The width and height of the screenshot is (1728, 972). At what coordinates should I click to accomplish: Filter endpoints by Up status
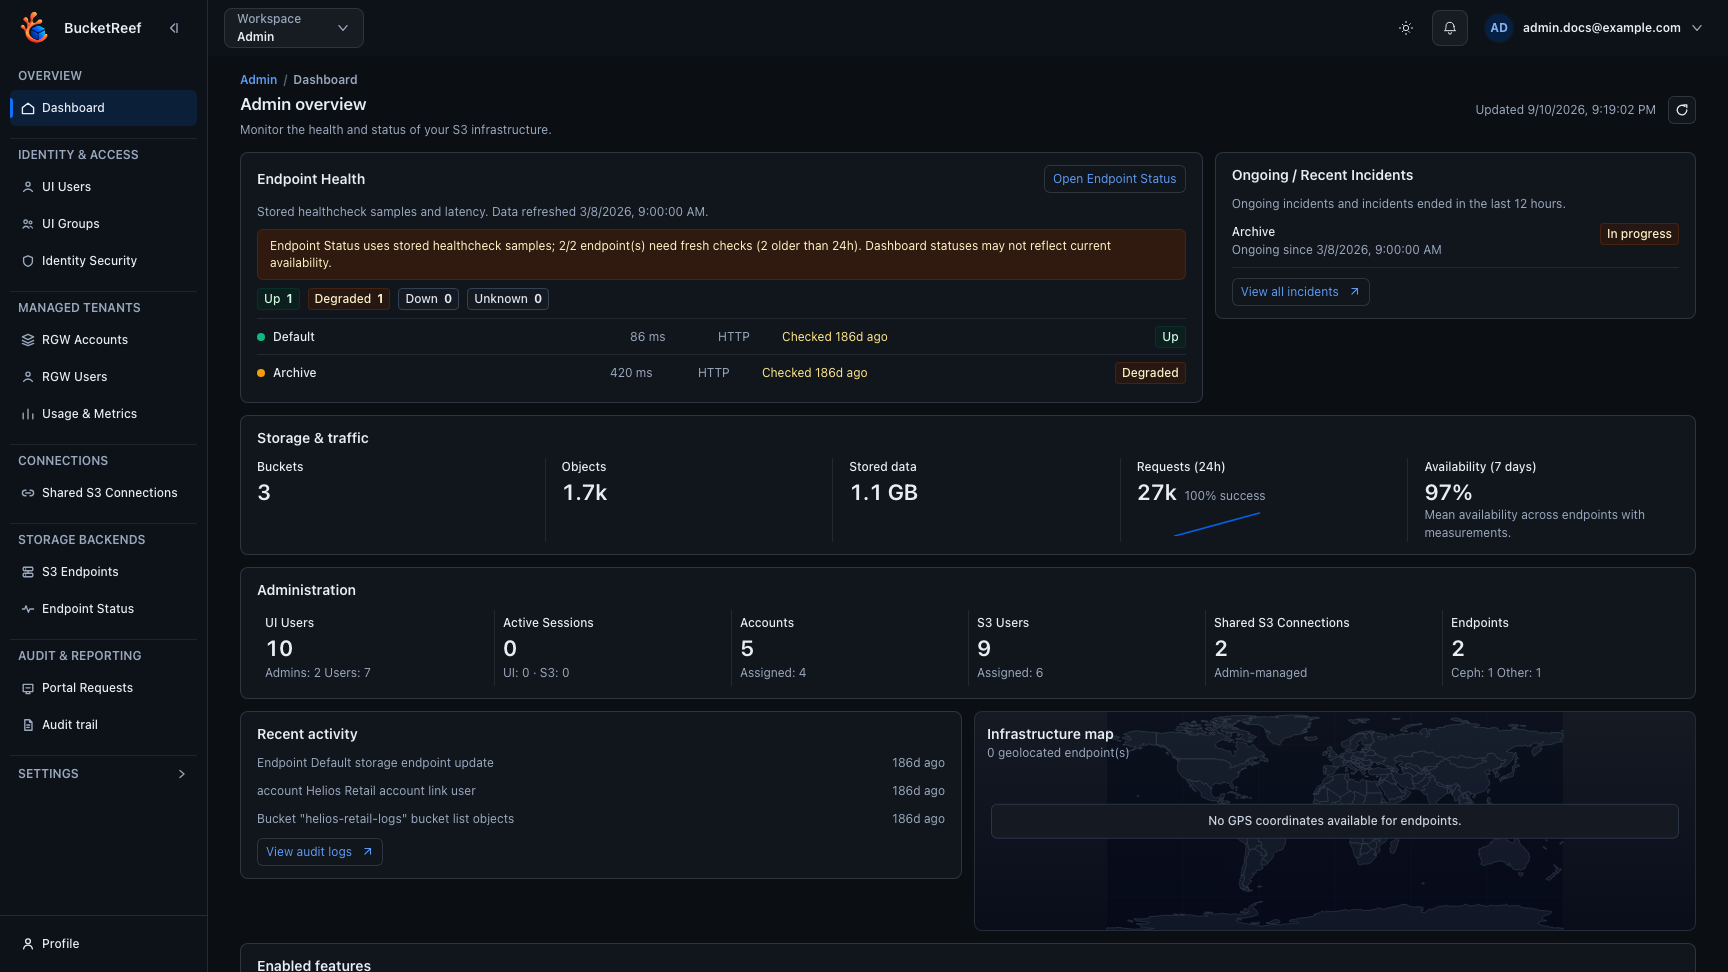pos(278,299)
